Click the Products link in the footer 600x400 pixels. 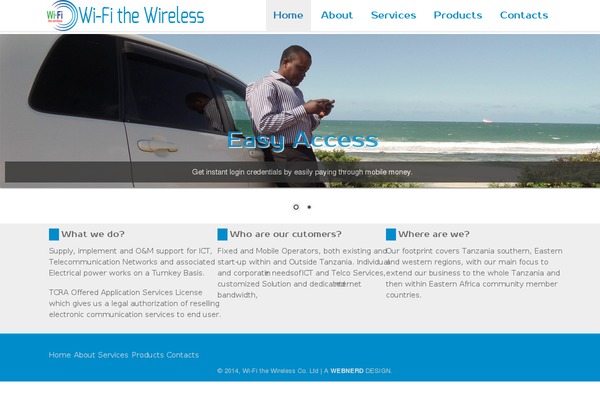pos(148,355)
